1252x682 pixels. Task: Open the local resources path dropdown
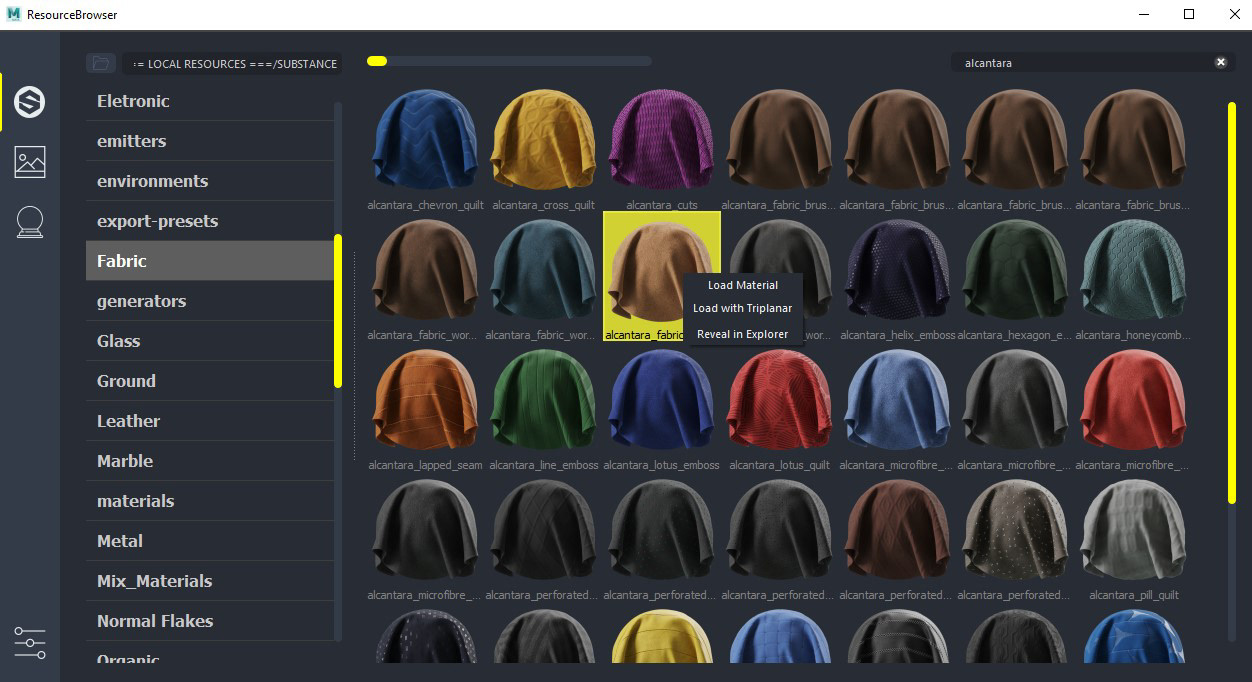(233, 64)
